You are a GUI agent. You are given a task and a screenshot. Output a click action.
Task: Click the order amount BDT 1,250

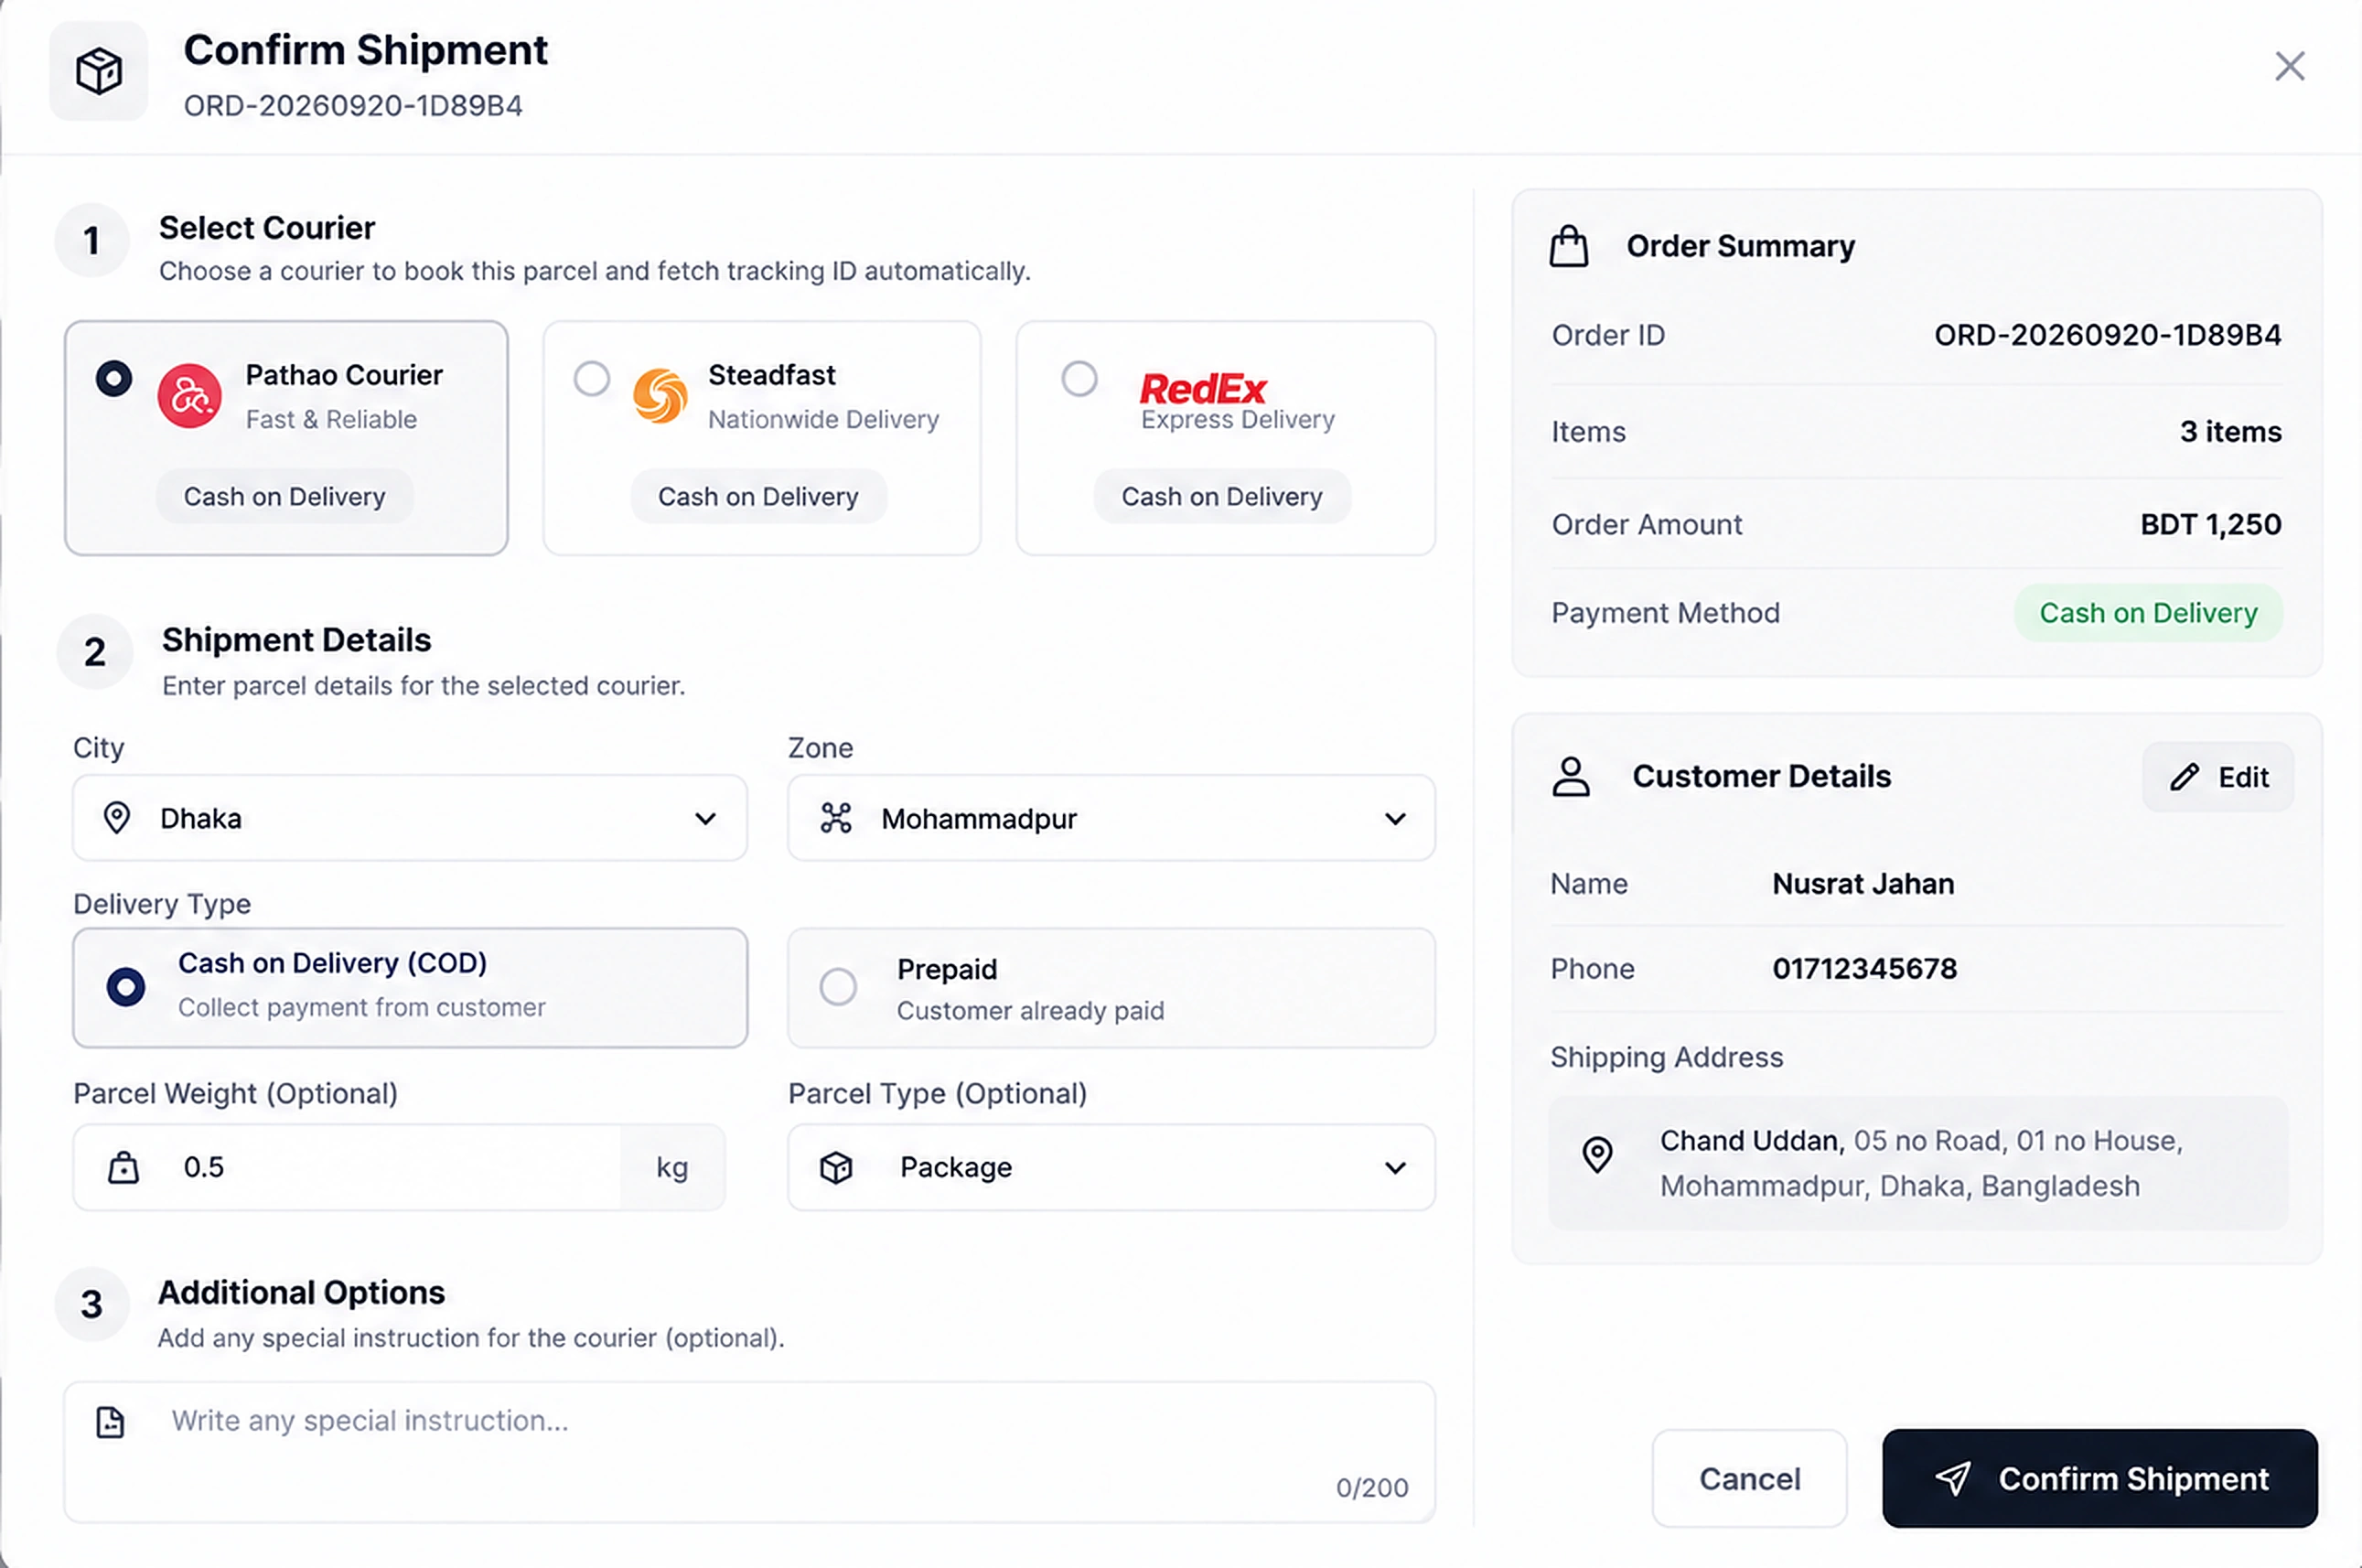(2210, 524)
